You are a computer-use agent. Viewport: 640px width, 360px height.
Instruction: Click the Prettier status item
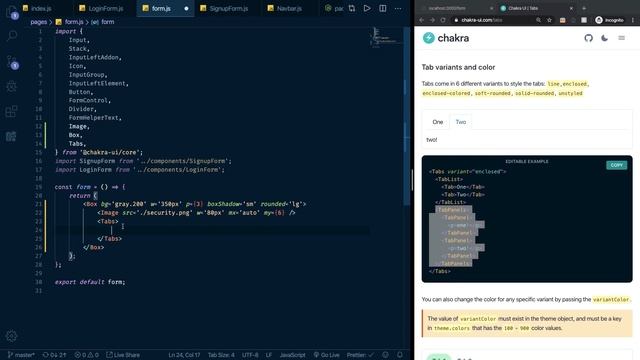tap(360, 355)
